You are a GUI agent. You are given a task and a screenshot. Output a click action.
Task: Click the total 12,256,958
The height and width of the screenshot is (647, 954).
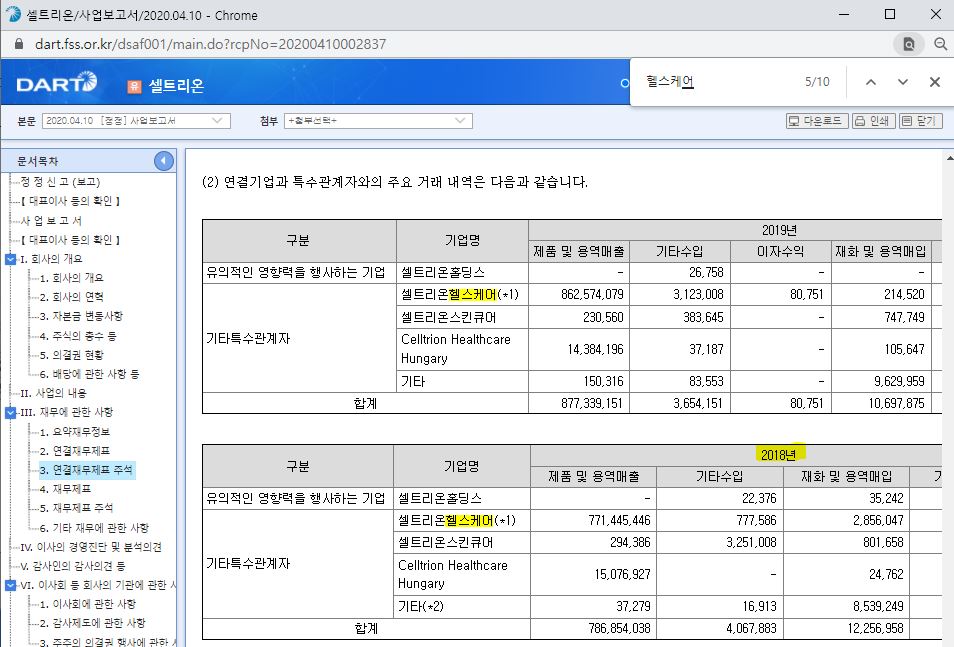(x=876, y=628)
